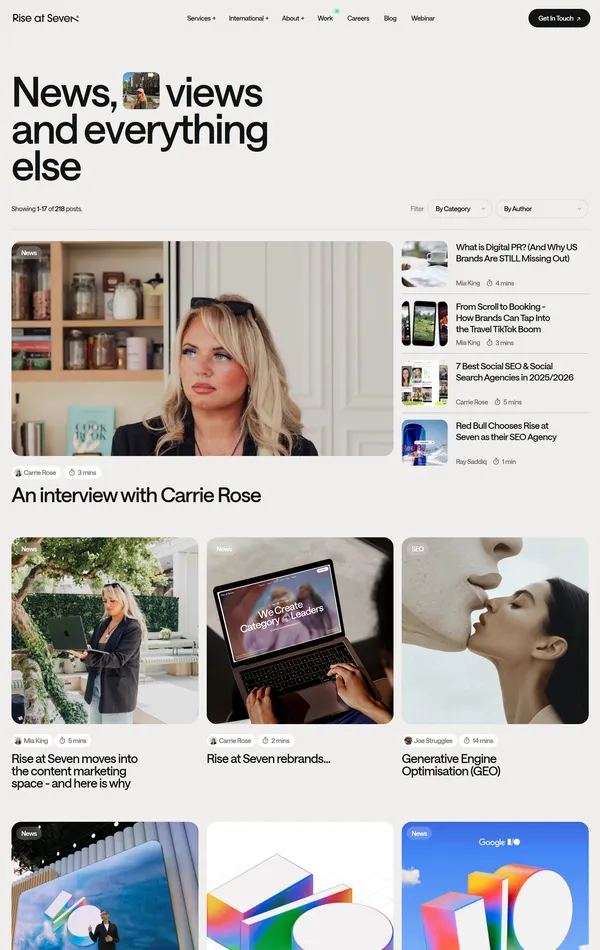Expand the International menu
Image resolution: width=600 pixels, height=950 pixels.
pyautogui.click(x=248, y=18)
